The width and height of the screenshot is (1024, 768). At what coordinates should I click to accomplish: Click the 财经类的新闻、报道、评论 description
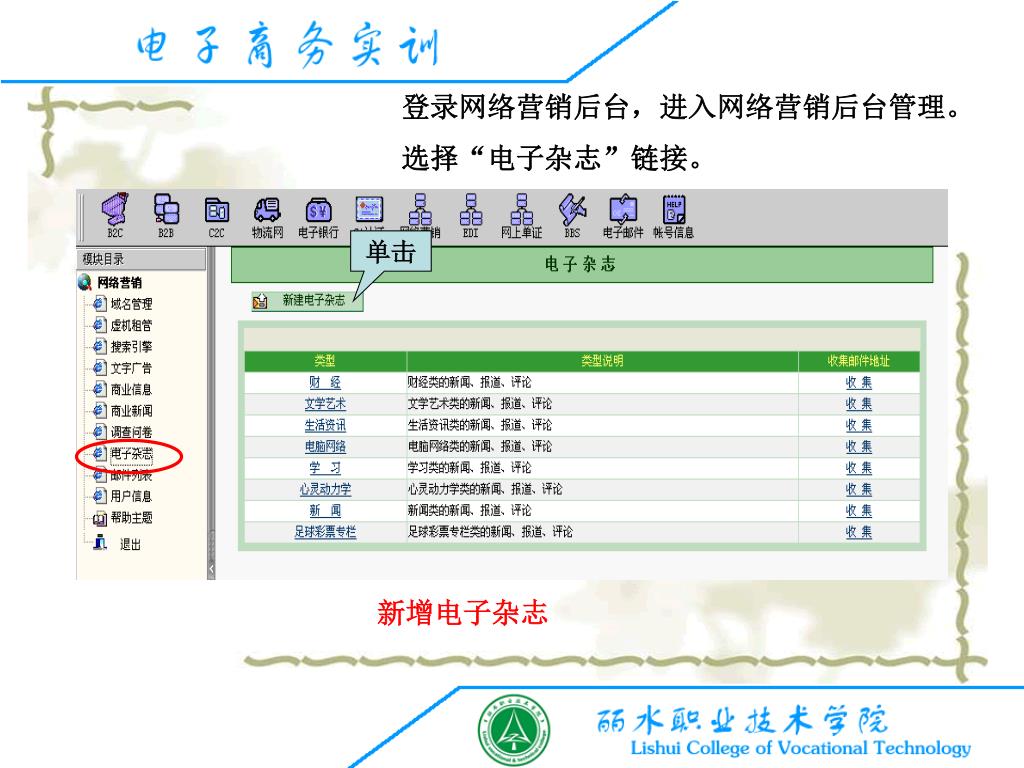[469, 382]
